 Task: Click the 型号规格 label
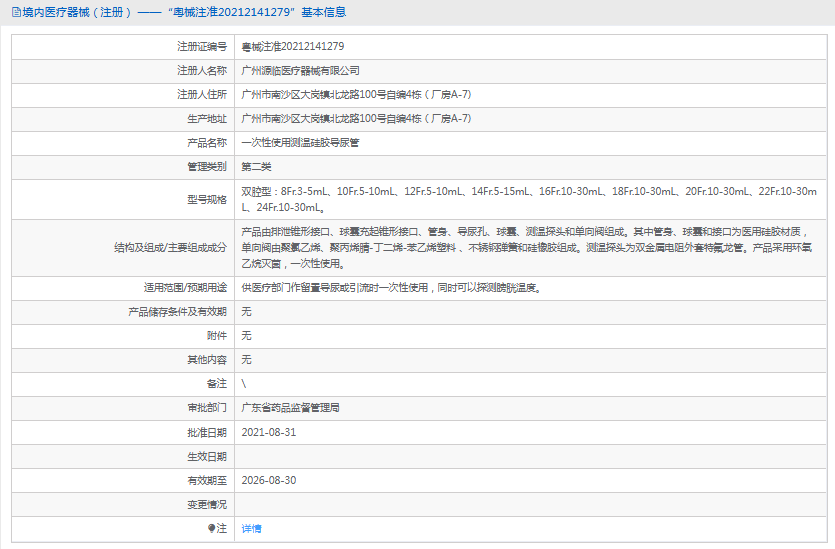click(207, 200)
